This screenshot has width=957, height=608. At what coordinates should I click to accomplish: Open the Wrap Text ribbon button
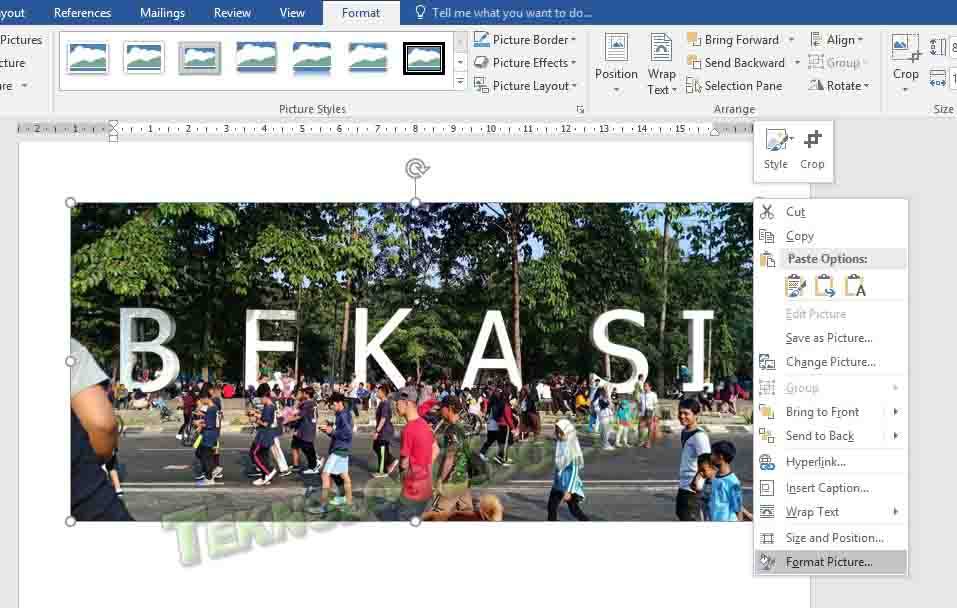pos(661,63)
